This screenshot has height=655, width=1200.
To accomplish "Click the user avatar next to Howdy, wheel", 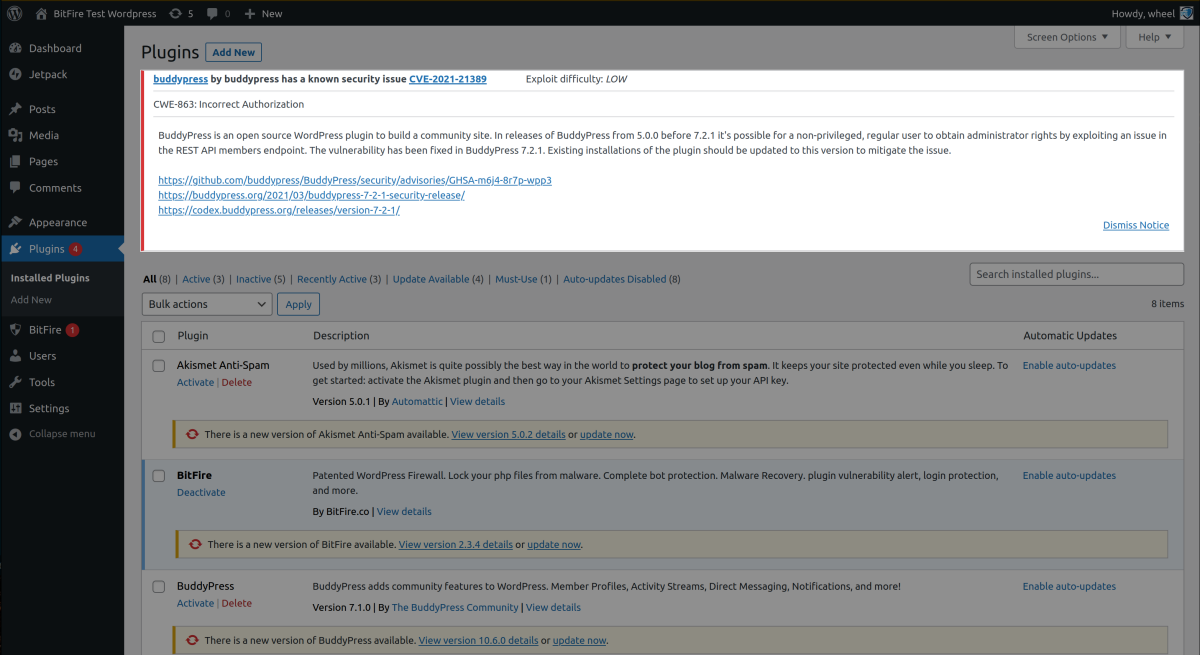I will click(x=1186, y=13).
